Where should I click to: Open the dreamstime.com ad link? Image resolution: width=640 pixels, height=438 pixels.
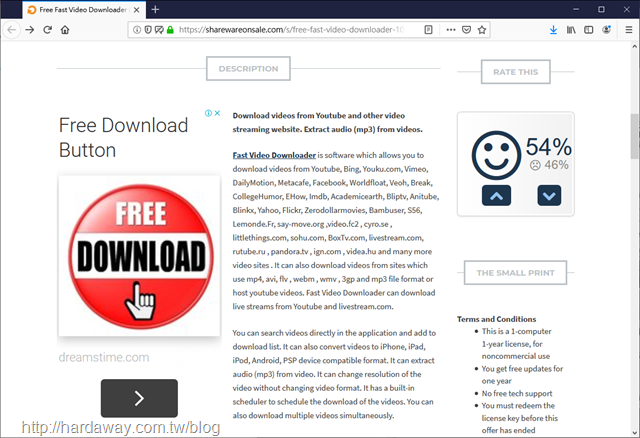pos(104,357)
